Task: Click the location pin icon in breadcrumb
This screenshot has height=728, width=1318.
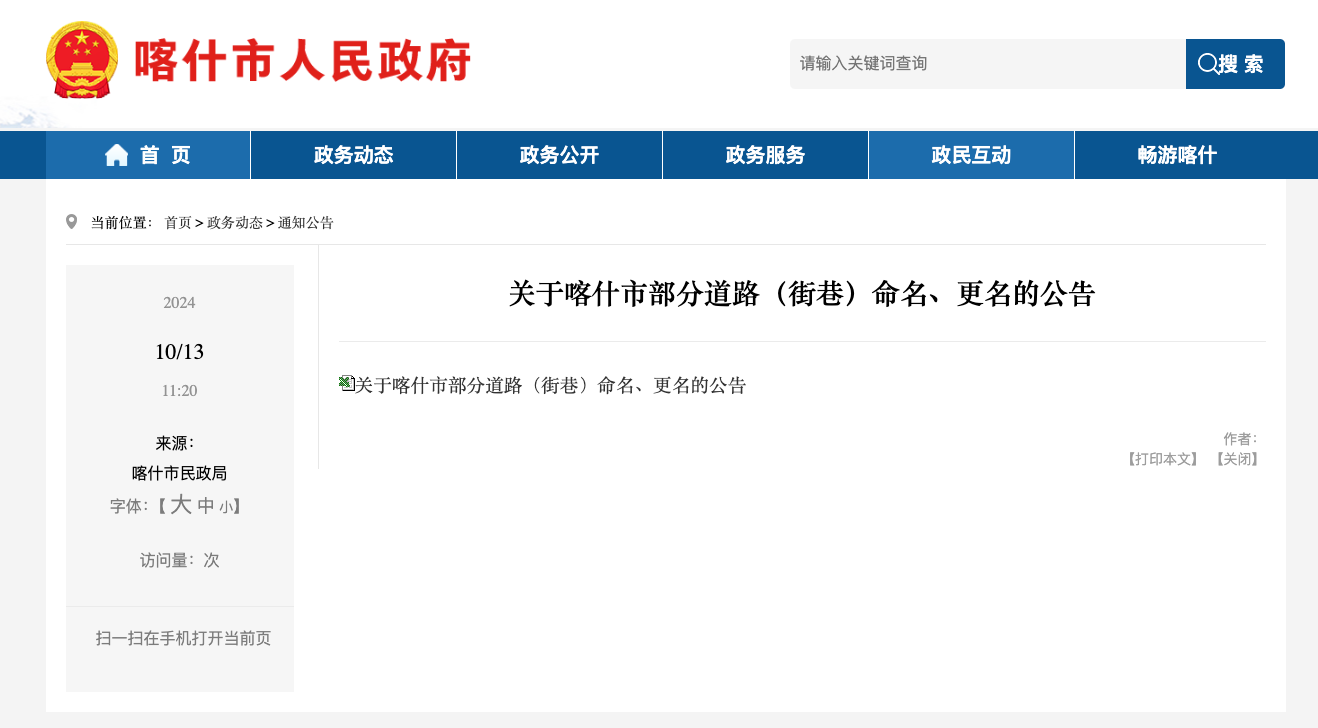Action: click(72, 222)
